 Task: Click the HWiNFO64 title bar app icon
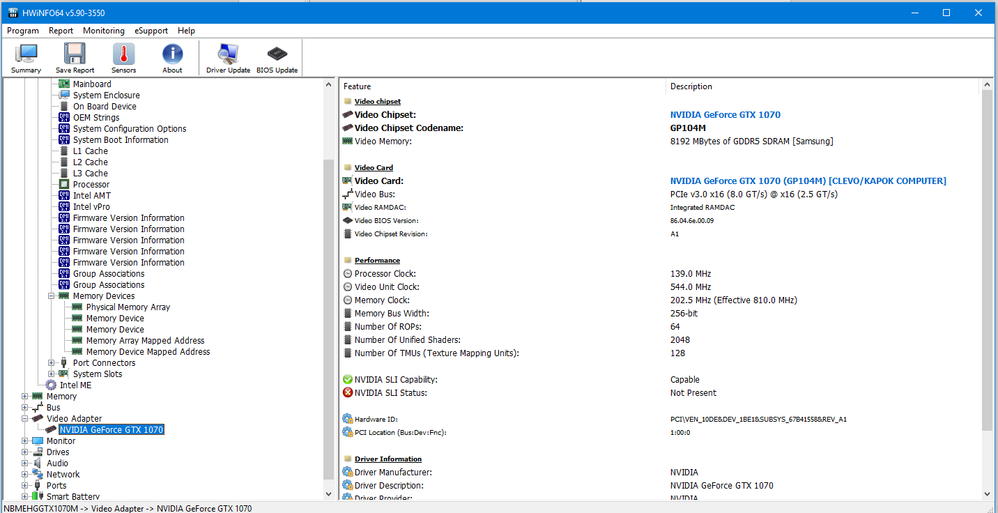tap(12, 13)
